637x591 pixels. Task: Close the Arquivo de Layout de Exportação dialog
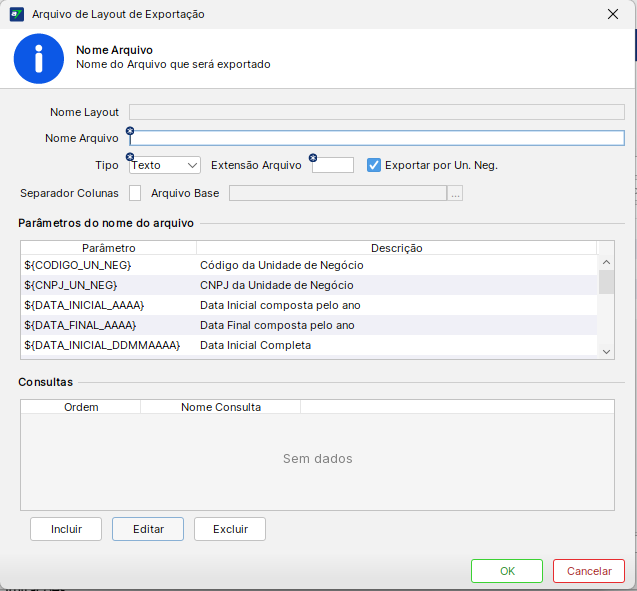coord(612,14)
